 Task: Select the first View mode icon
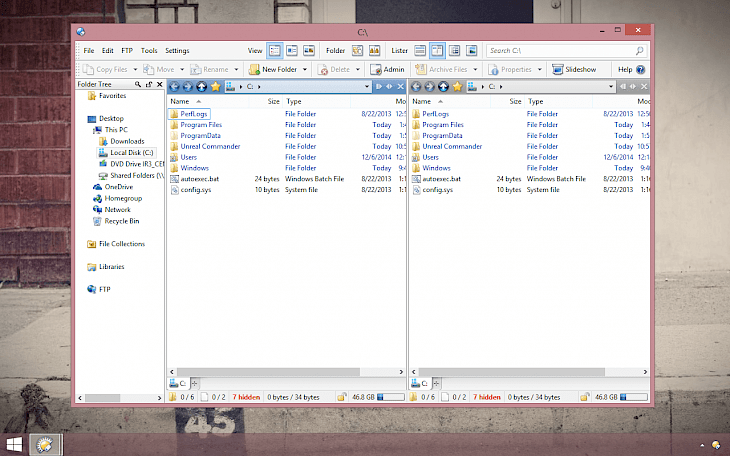coord(275,50)
